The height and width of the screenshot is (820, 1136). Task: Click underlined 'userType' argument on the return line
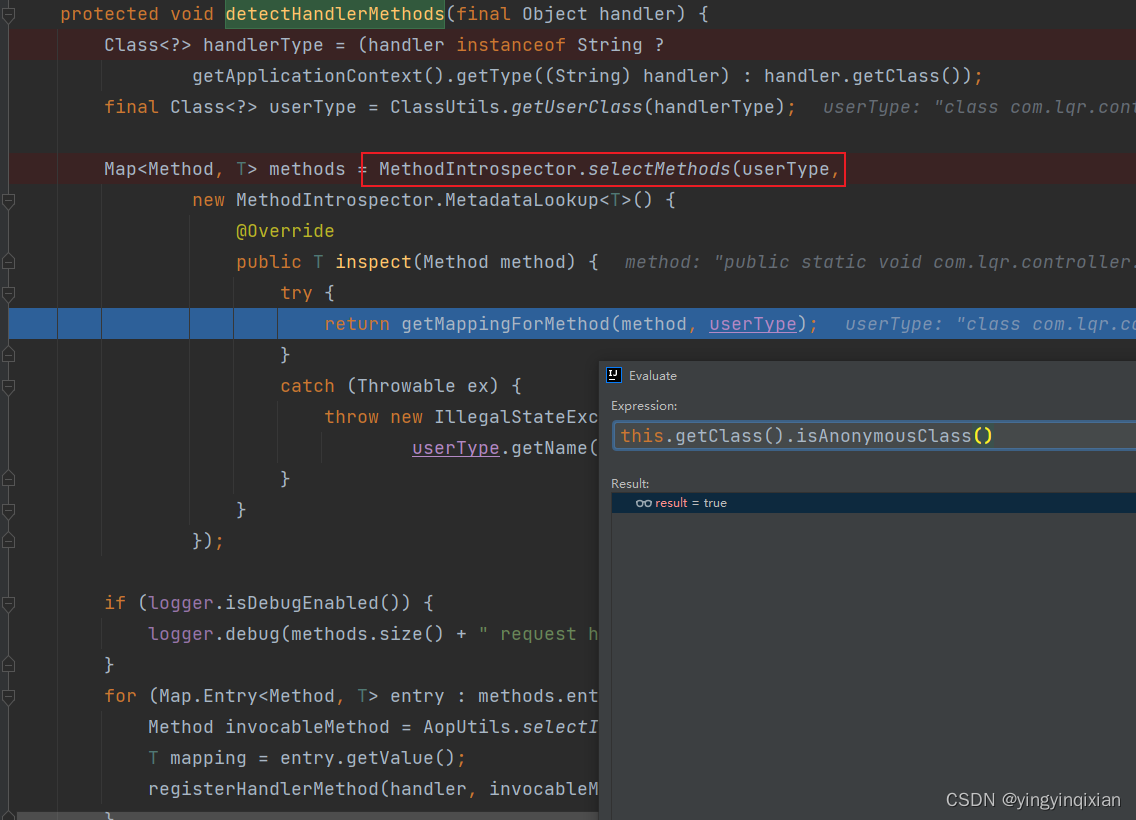coord(753,324)
